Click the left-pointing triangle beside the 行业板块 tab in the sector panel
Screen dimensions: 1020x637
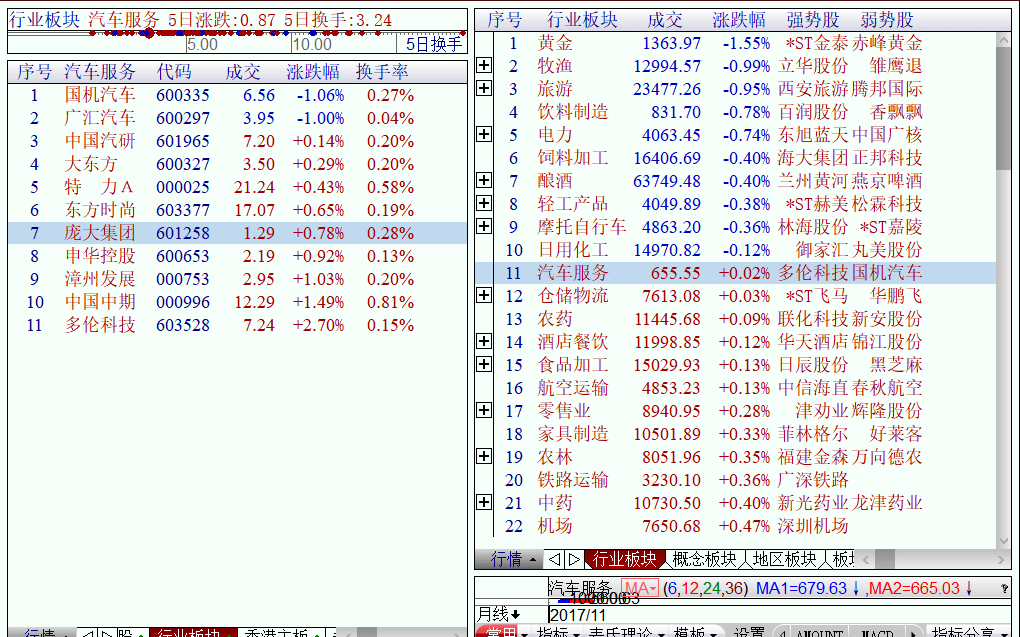554,559
